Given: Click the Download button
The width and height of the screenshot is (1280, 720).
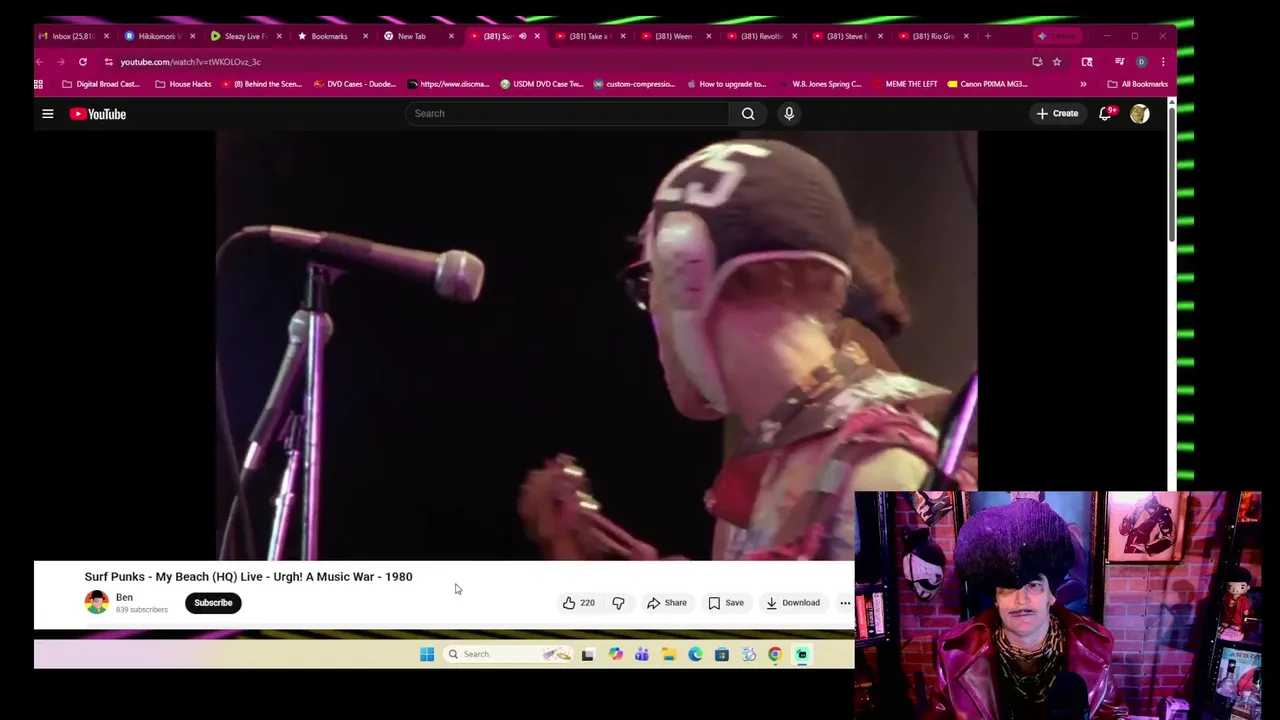Looking at the screenshot, I should 793,603.
